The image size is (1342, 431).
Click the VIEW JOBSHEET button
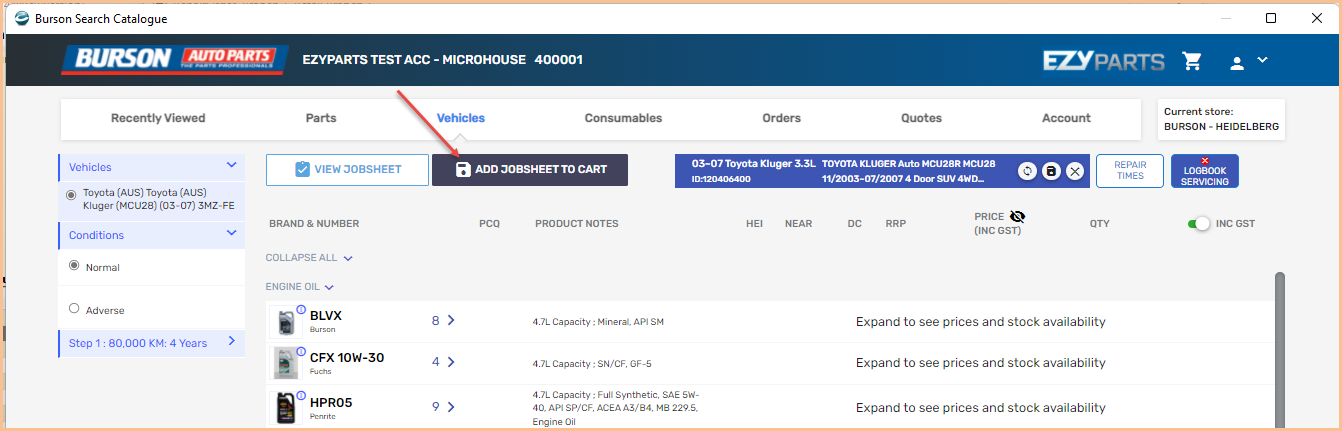click(x=345, y=170)
